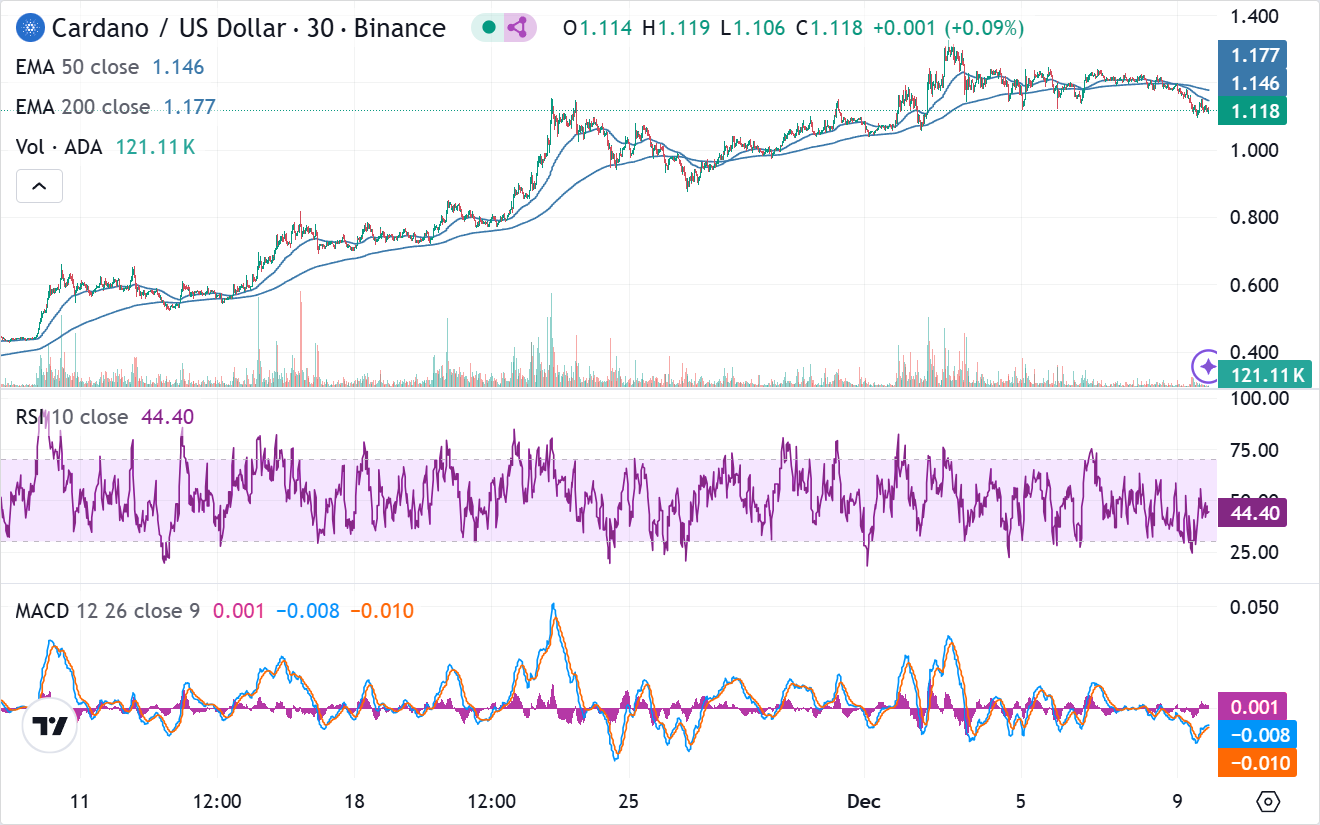Click the 0.800 price axis label
The width and height of the screenshot is (1320, 825).
click(1252, 218)
